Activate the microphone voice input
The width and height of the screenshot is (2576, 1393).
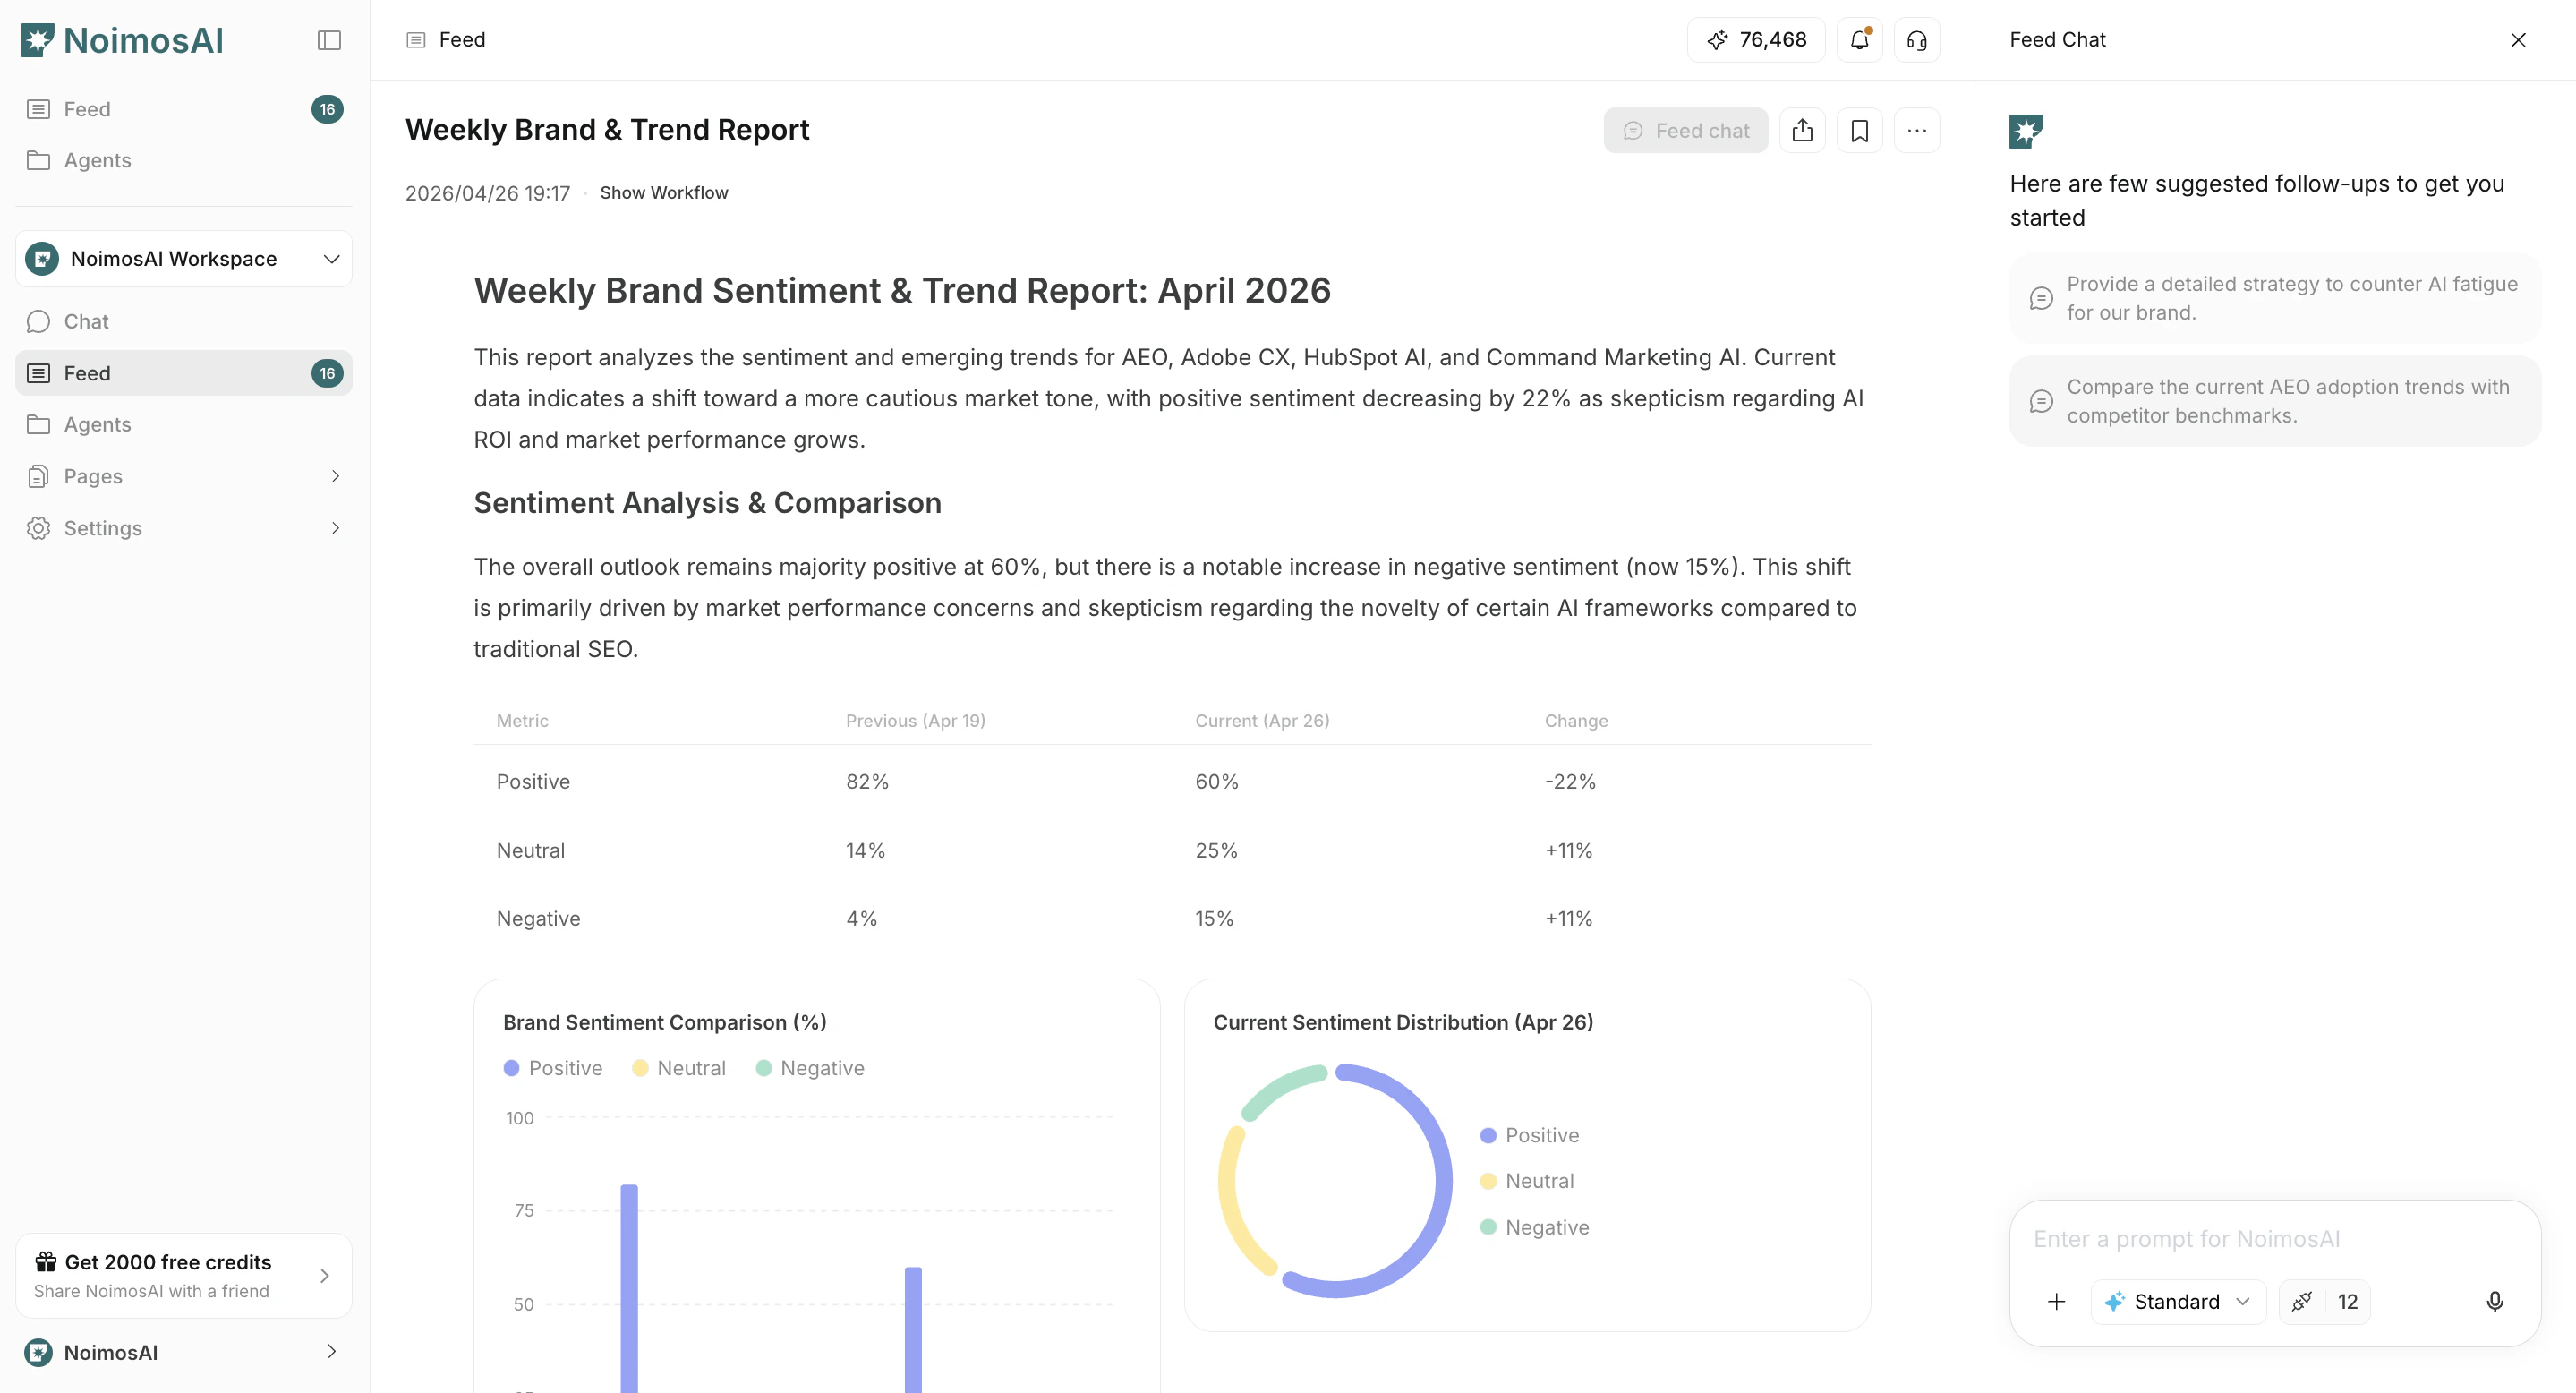pyautogui.click(x=2495, y=1301)
